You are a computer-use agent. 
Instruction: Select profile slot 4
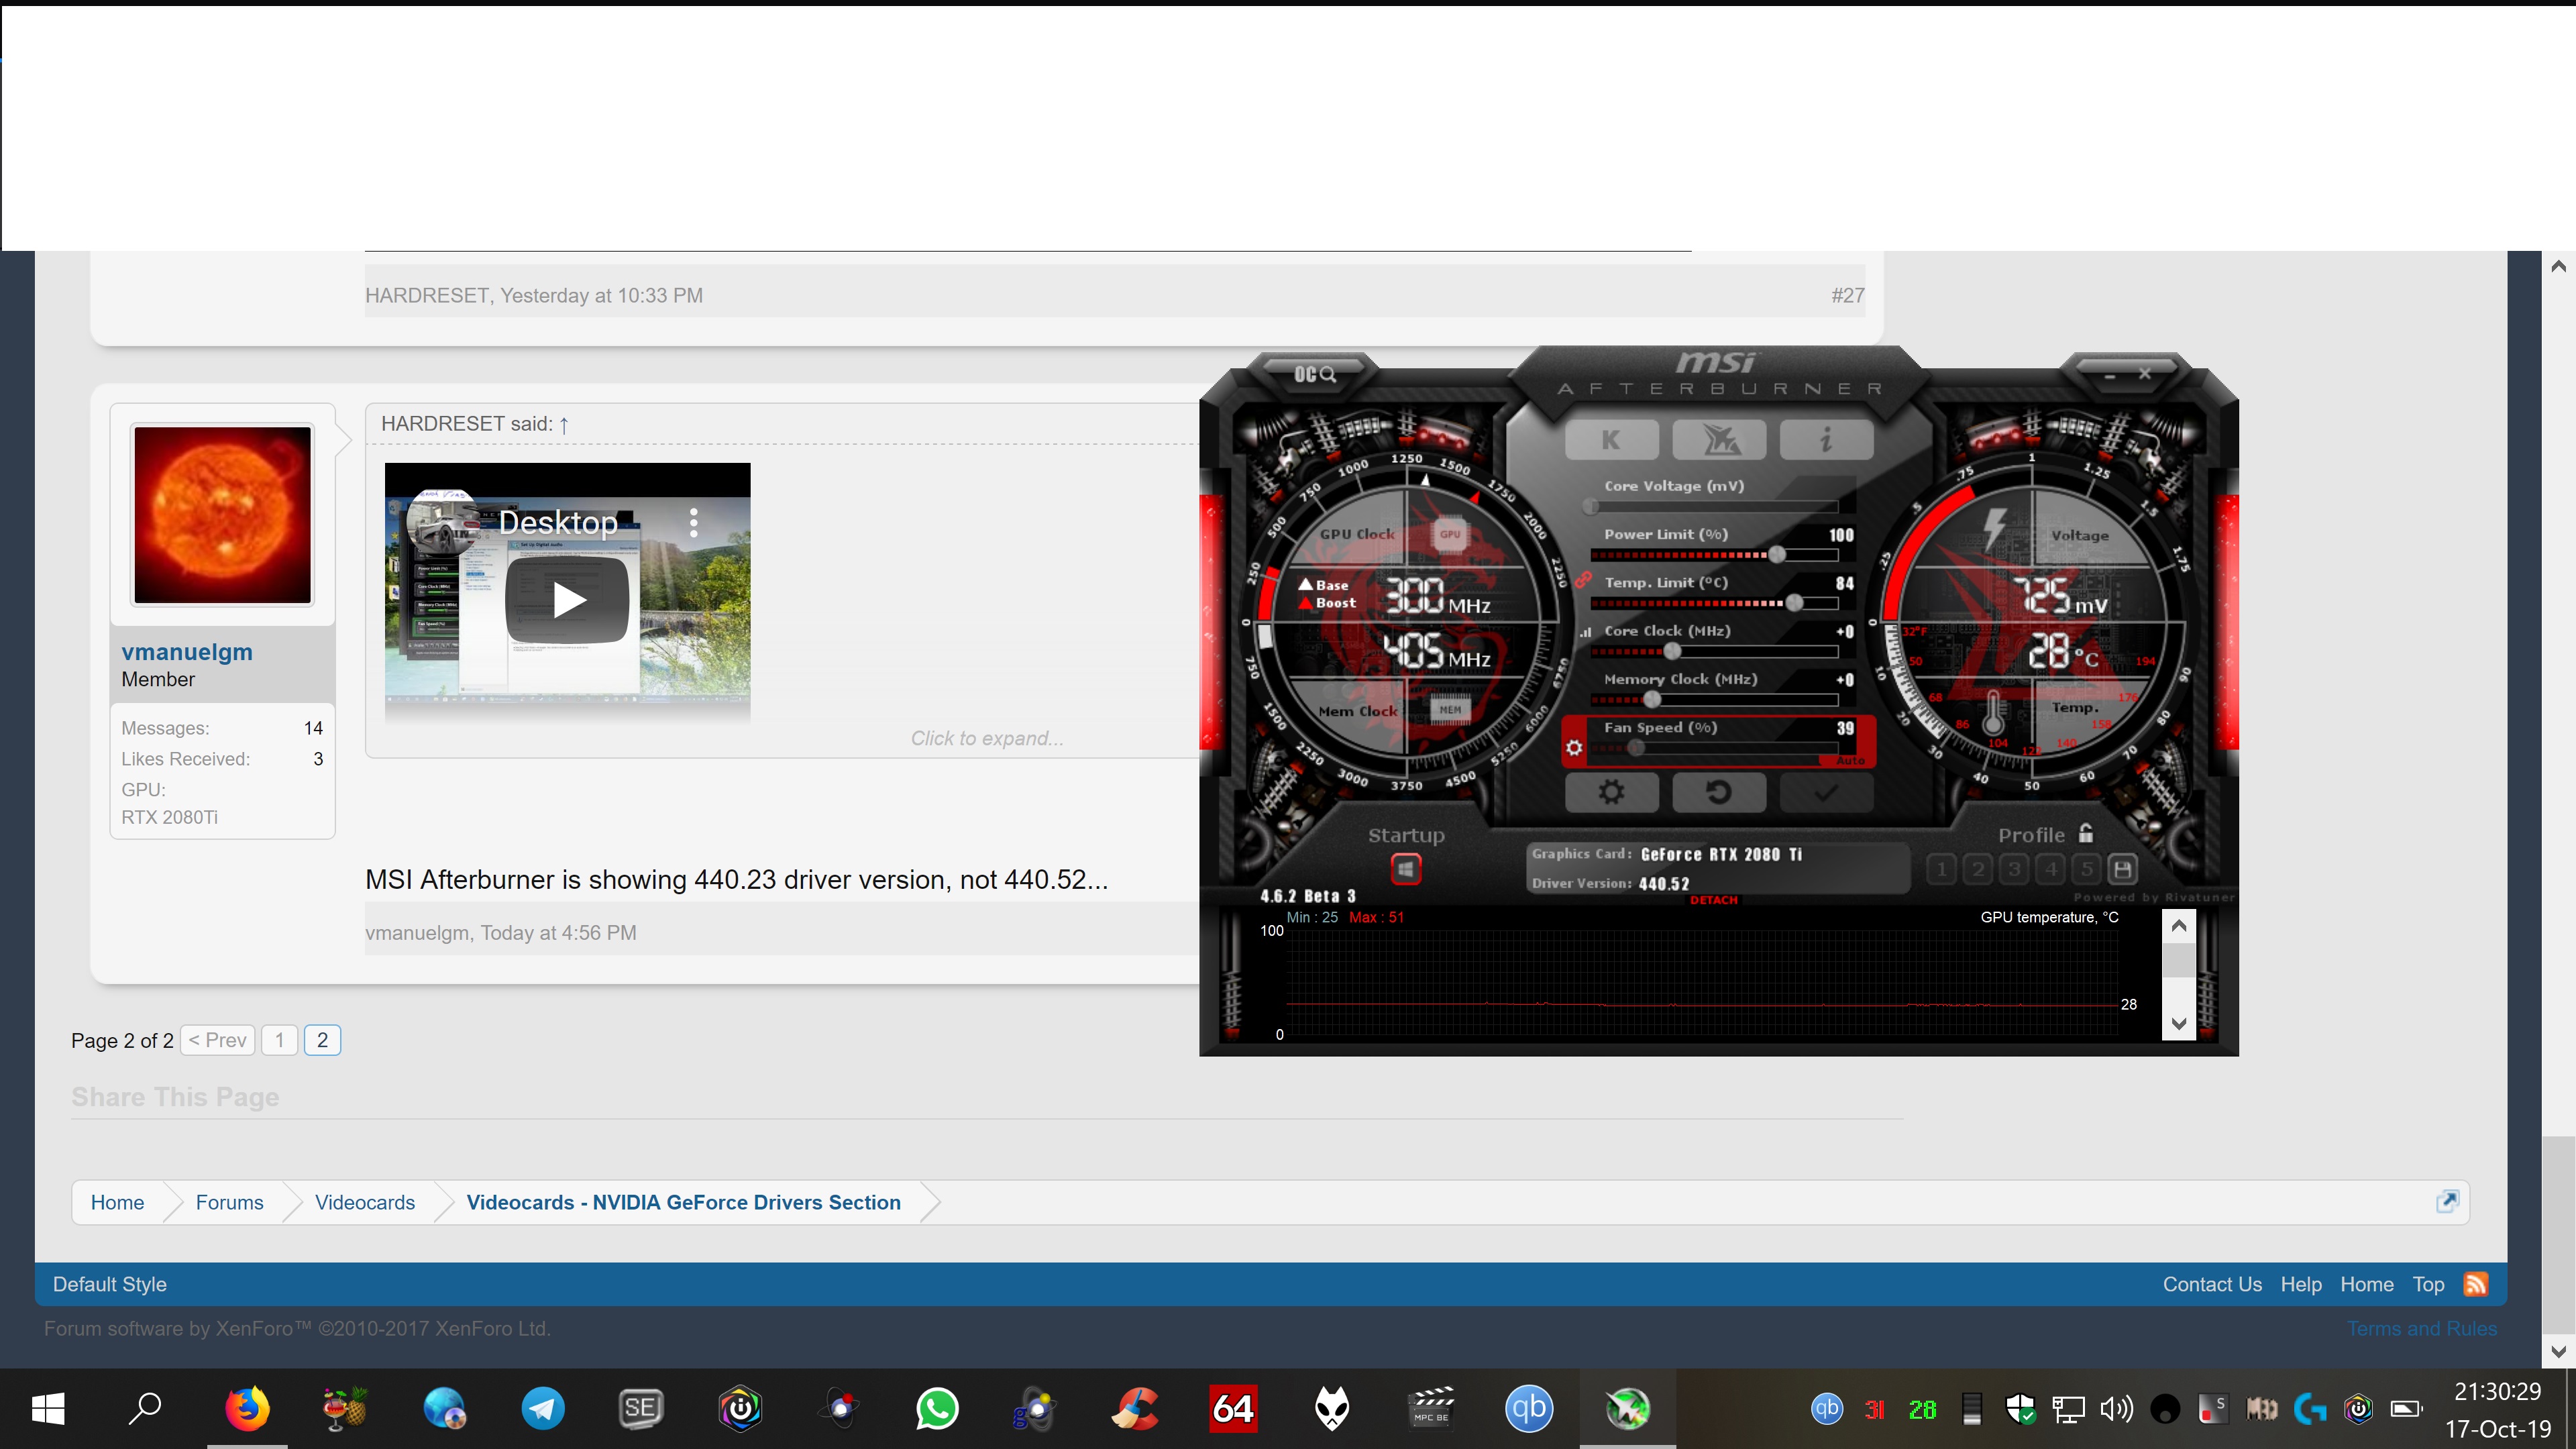[2051, 869]
